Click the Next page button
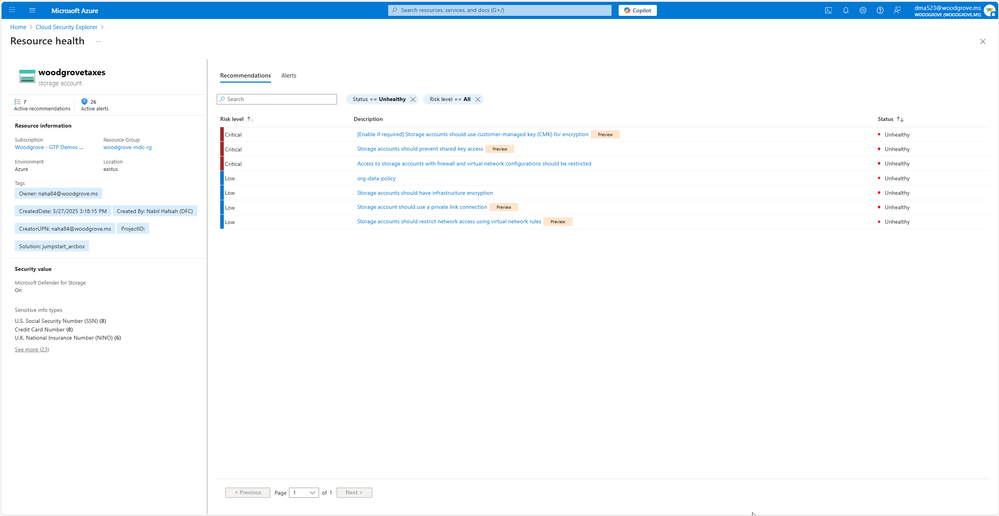This screenshot has width=999, height=516. [354, 492]
